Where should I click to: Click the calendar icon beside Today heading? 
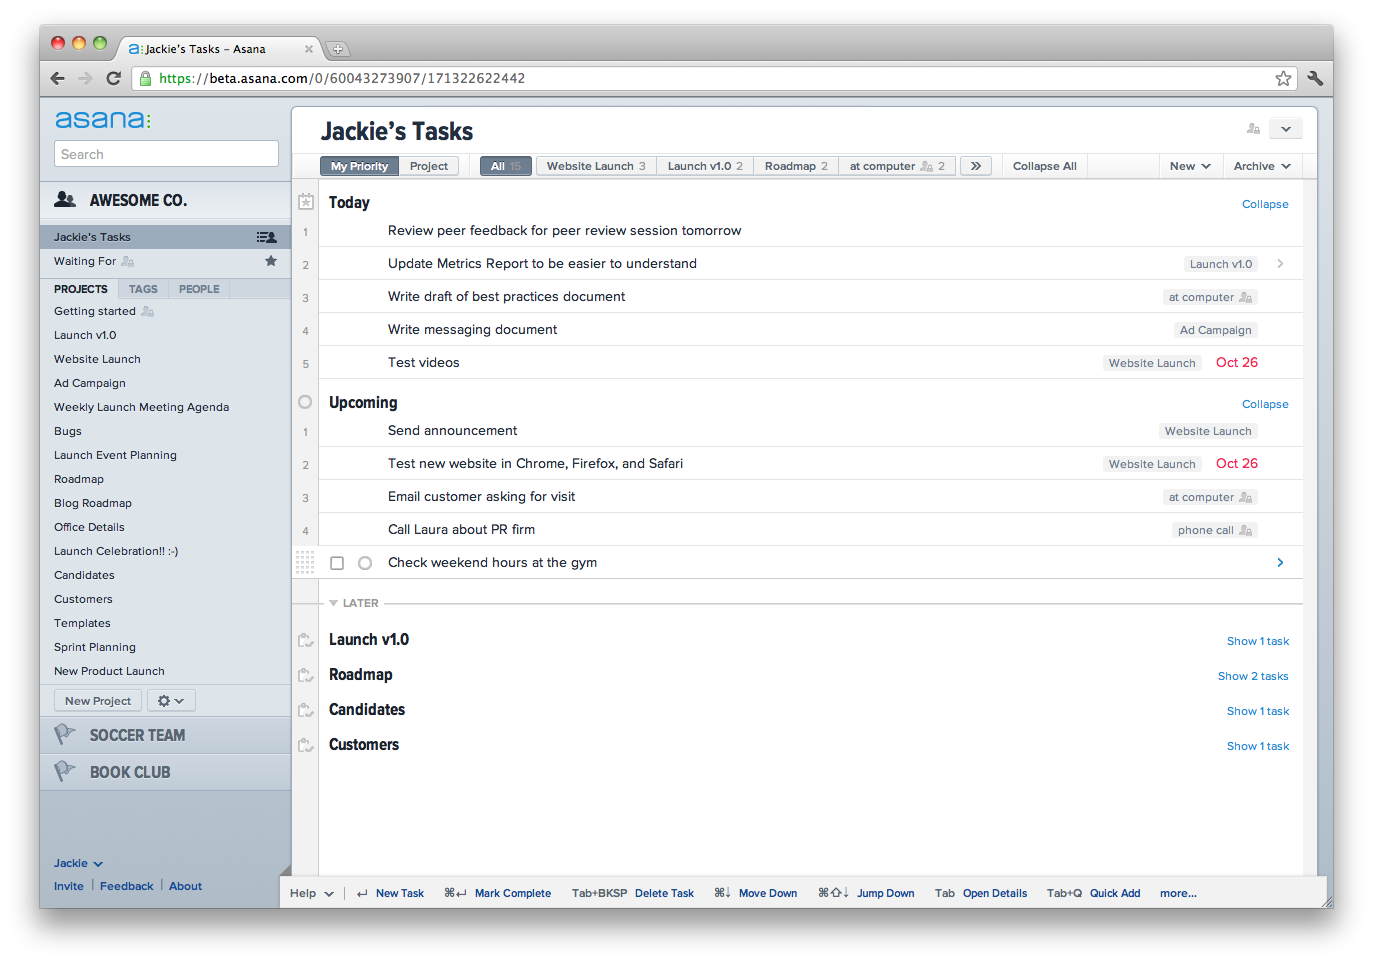(x=306, y=202)
